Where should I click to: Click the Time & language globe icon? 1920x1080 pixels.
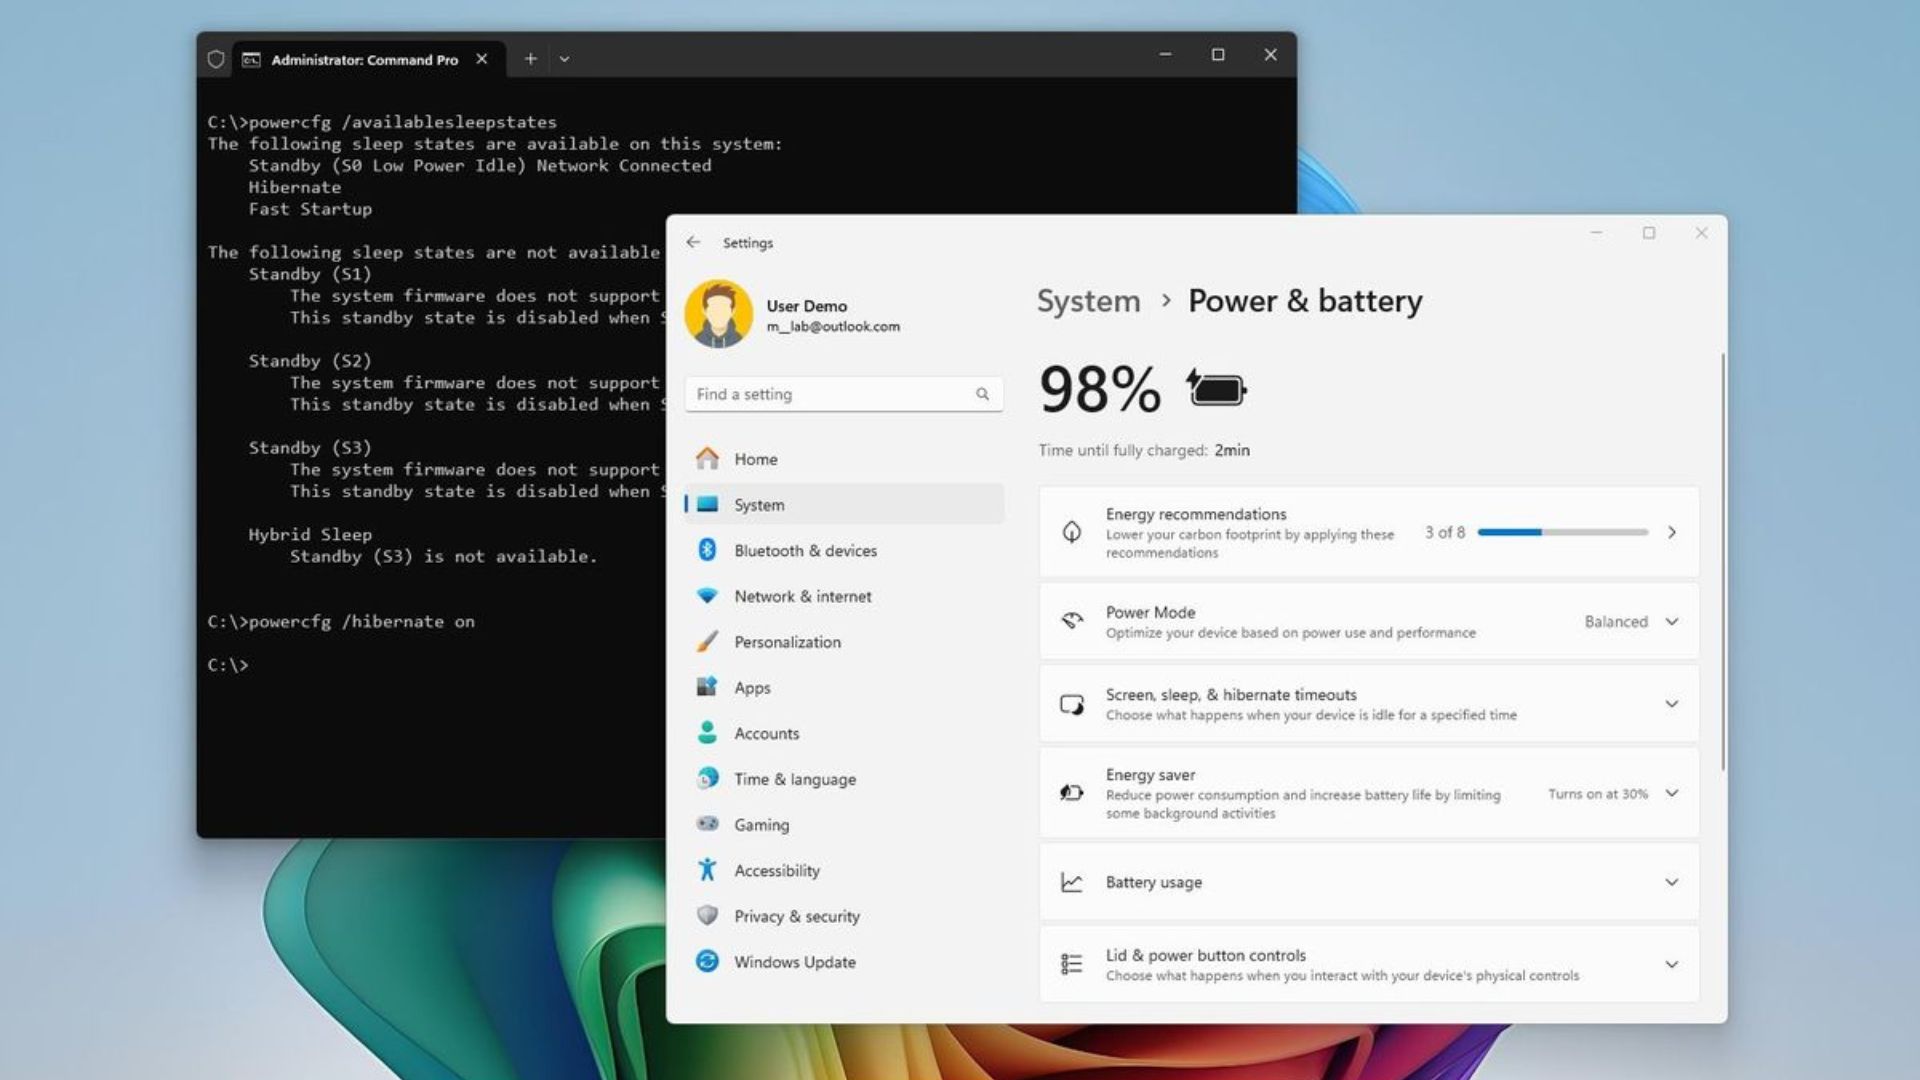(707, 778)
